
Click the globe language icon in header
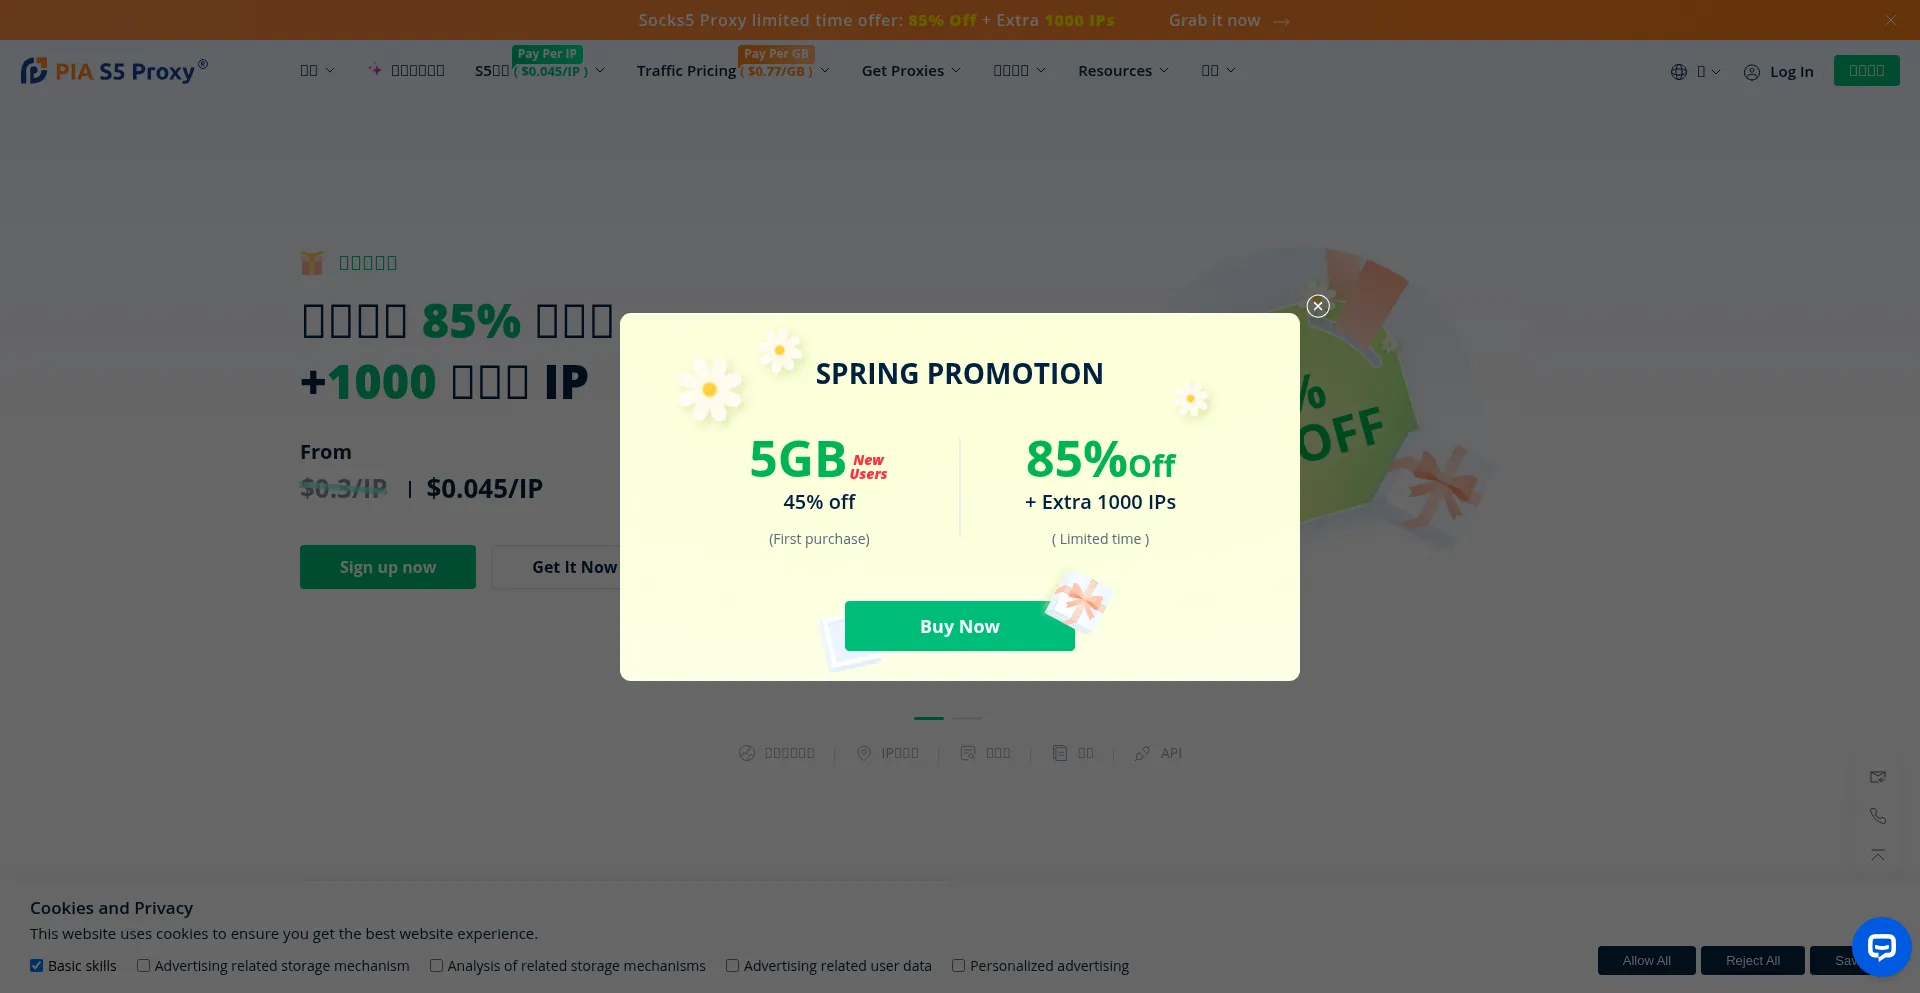click(1679, 72)
